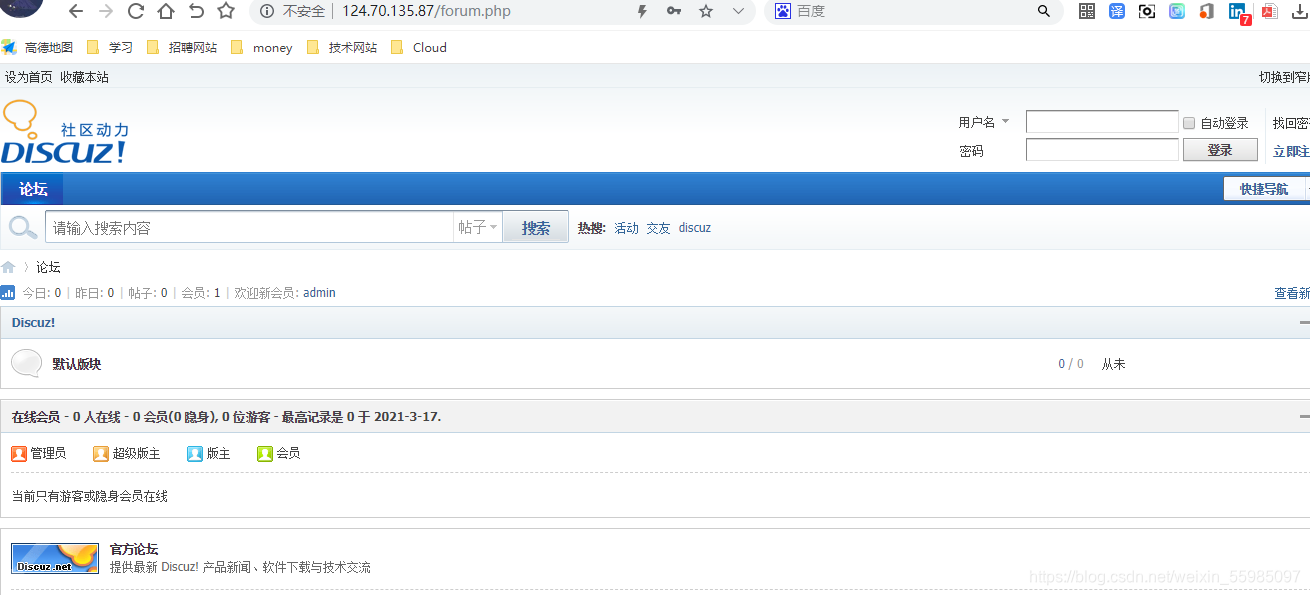Image resolution: width=1310 pixels, height=595 pixels.
Task: Open the translate 译 extension icon
Action: 1117,11
